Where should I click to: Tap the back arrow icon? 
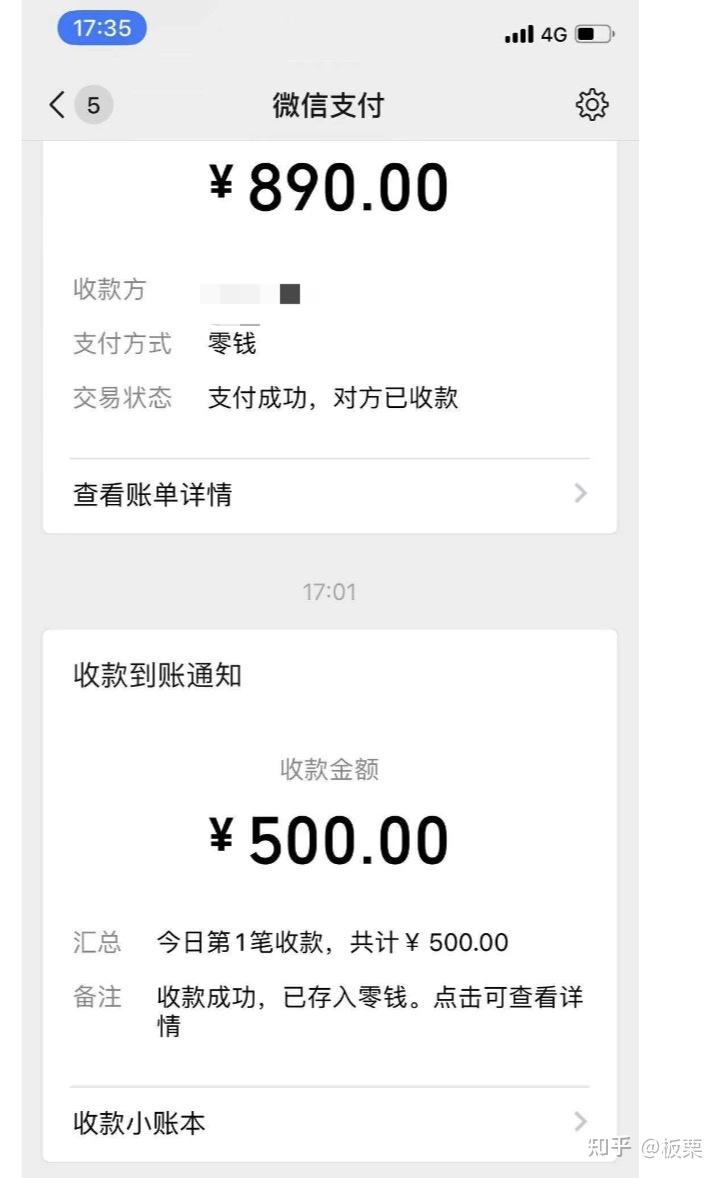point(57,104)
